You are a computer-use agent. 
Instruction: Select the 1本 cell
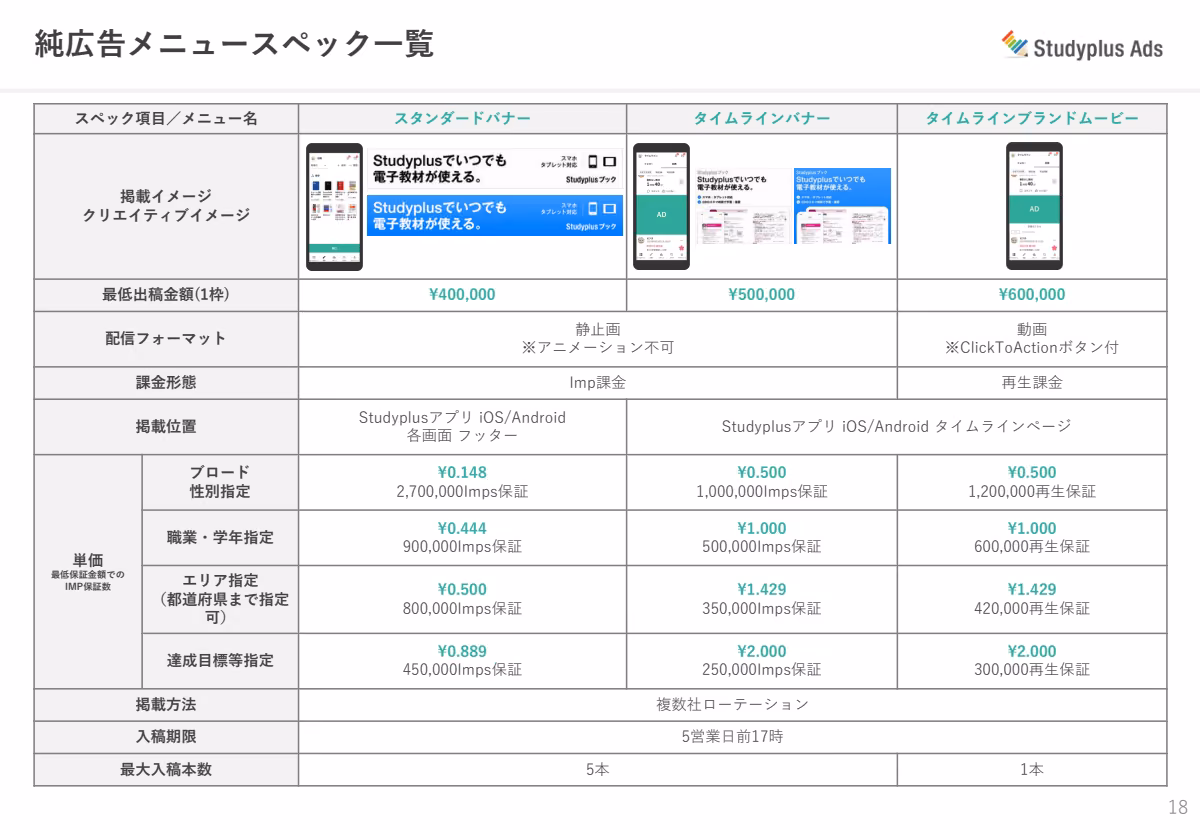click(x=1032, y=770)
